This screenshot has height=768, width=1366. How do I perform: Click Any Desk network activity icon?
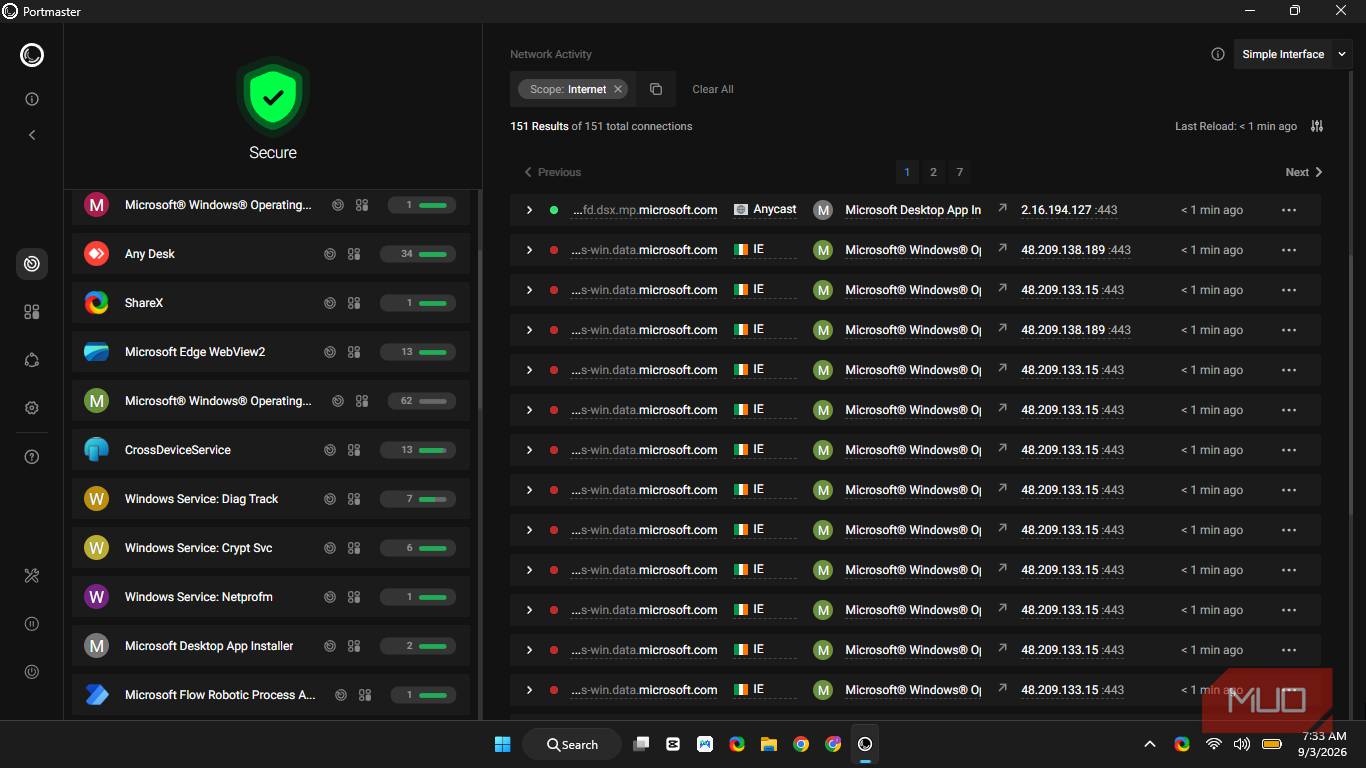[330, 254]
